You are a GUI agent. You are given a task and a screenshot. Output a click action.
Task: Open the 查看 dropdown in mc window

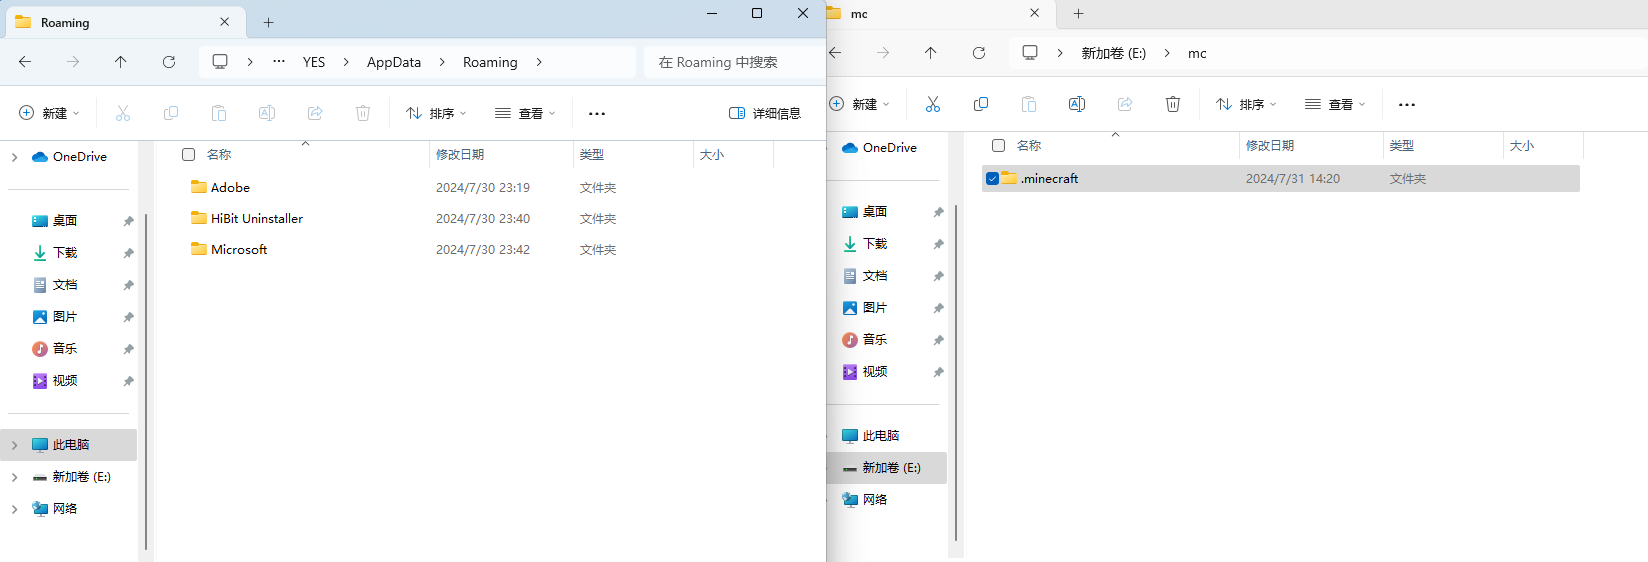[x=1335, y=104]
